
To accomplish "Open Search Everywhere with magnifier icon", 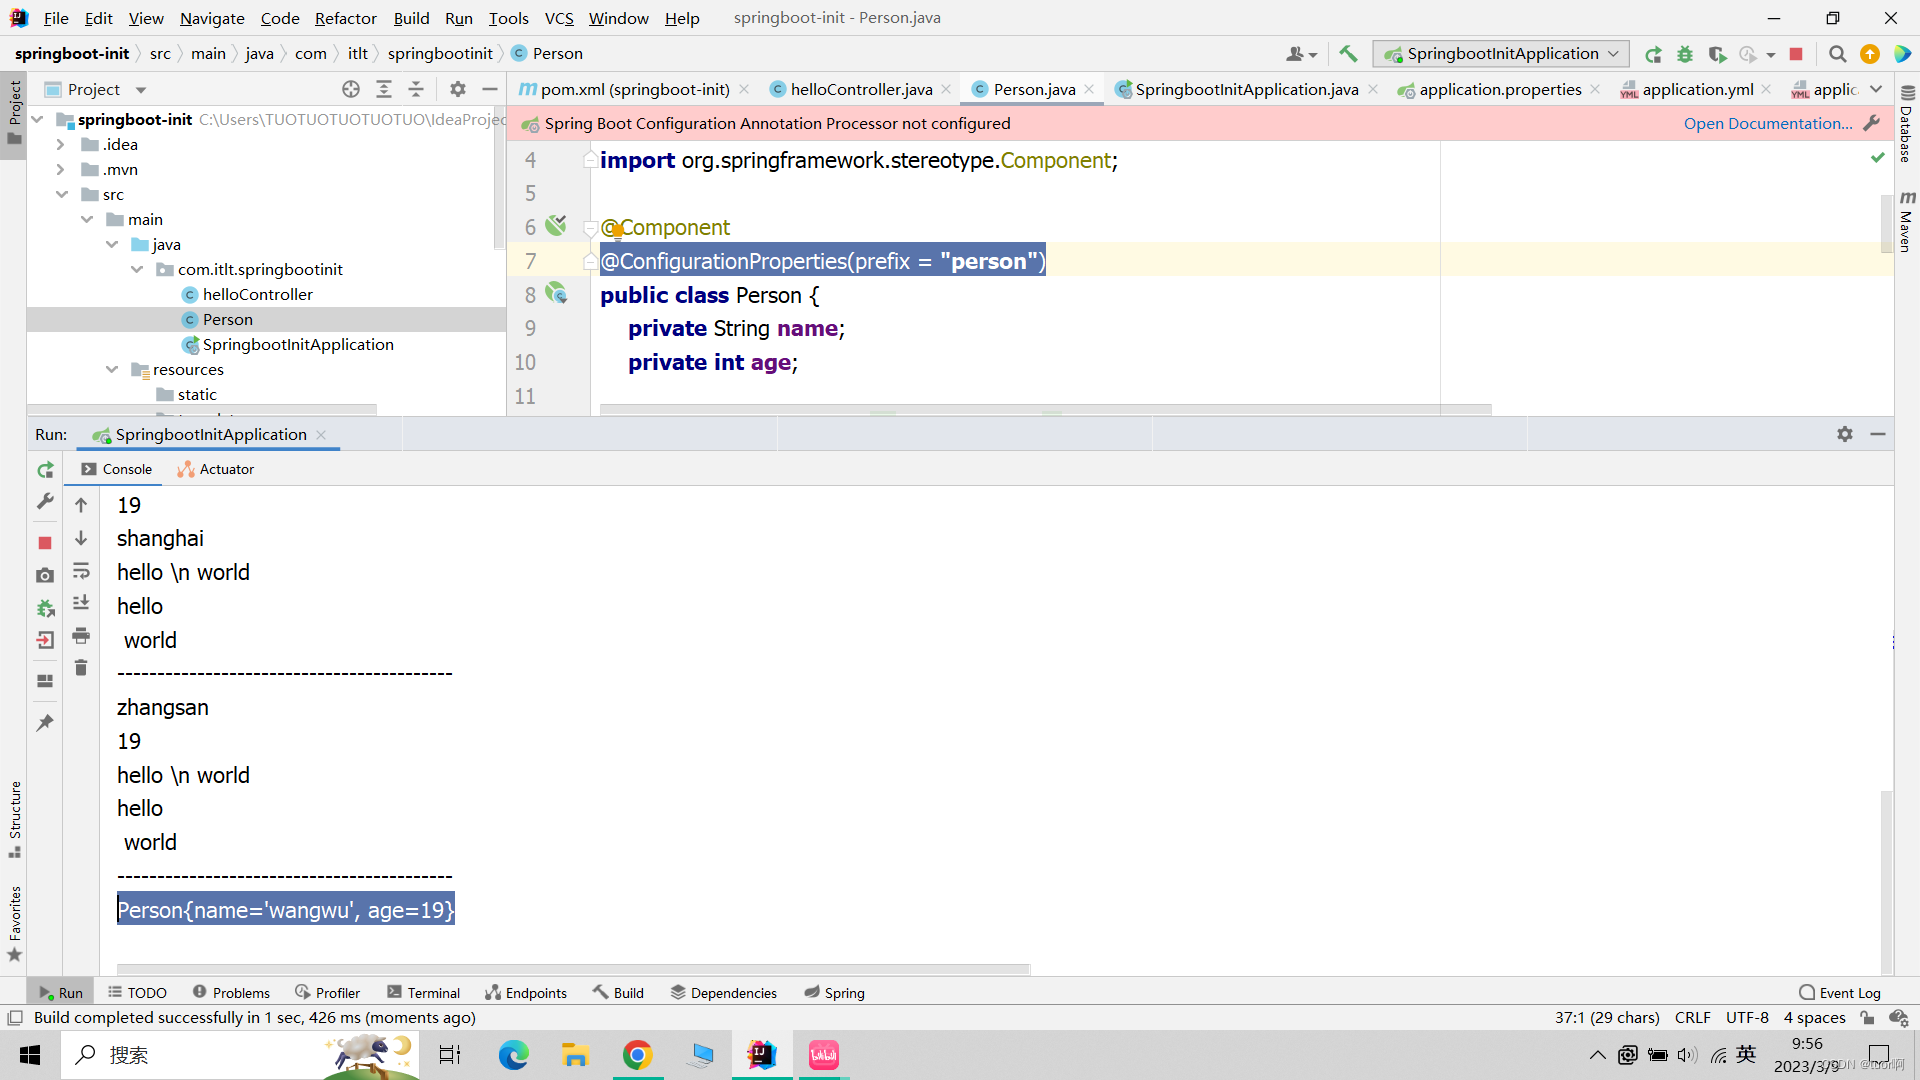I will [x=1837, y=54].
